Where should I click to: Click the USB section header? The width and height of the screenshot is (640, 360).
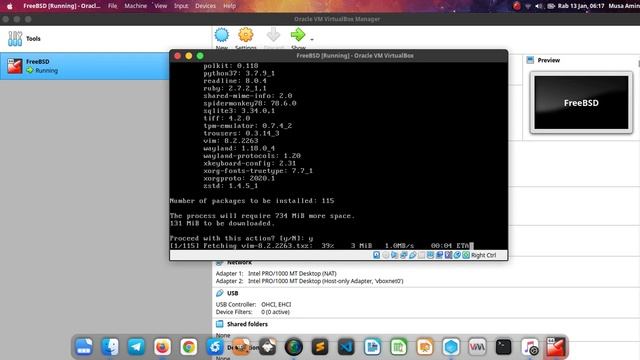click(233, 293)
